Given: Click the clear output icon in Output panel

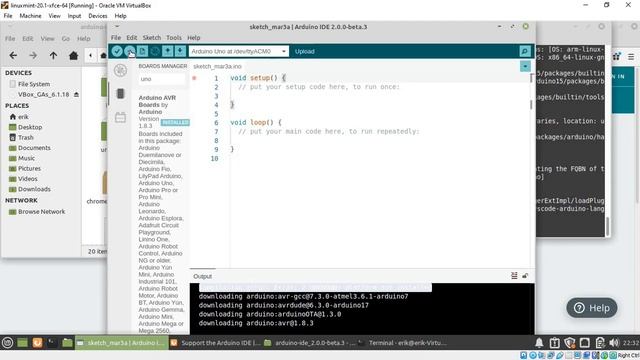Looking at the screenshot, I should pos(514,276).
